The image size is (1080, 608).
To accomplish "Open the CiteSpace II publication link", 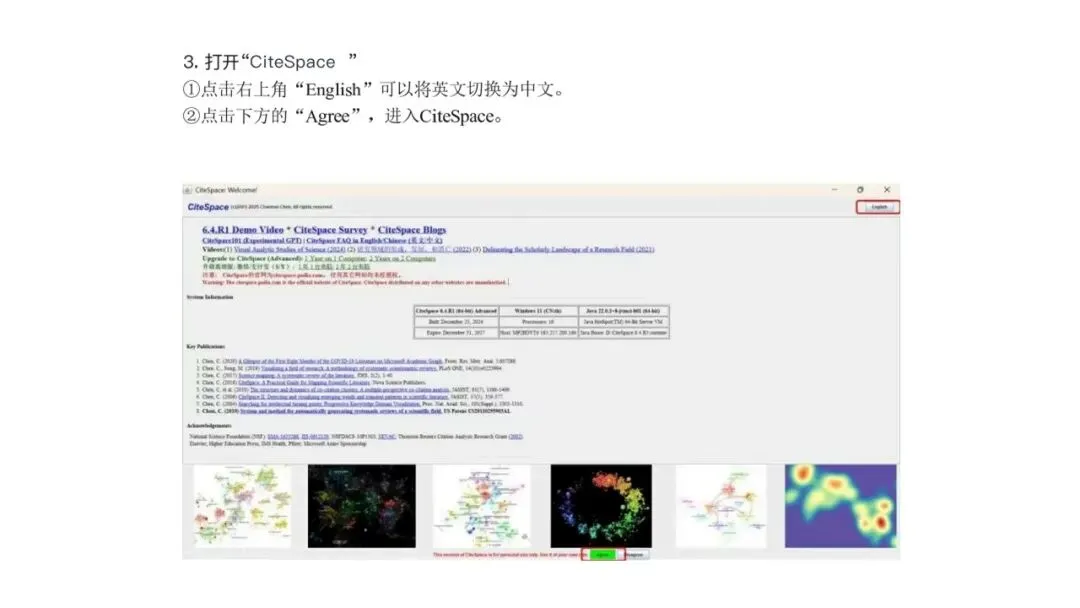I will (343, 397).
